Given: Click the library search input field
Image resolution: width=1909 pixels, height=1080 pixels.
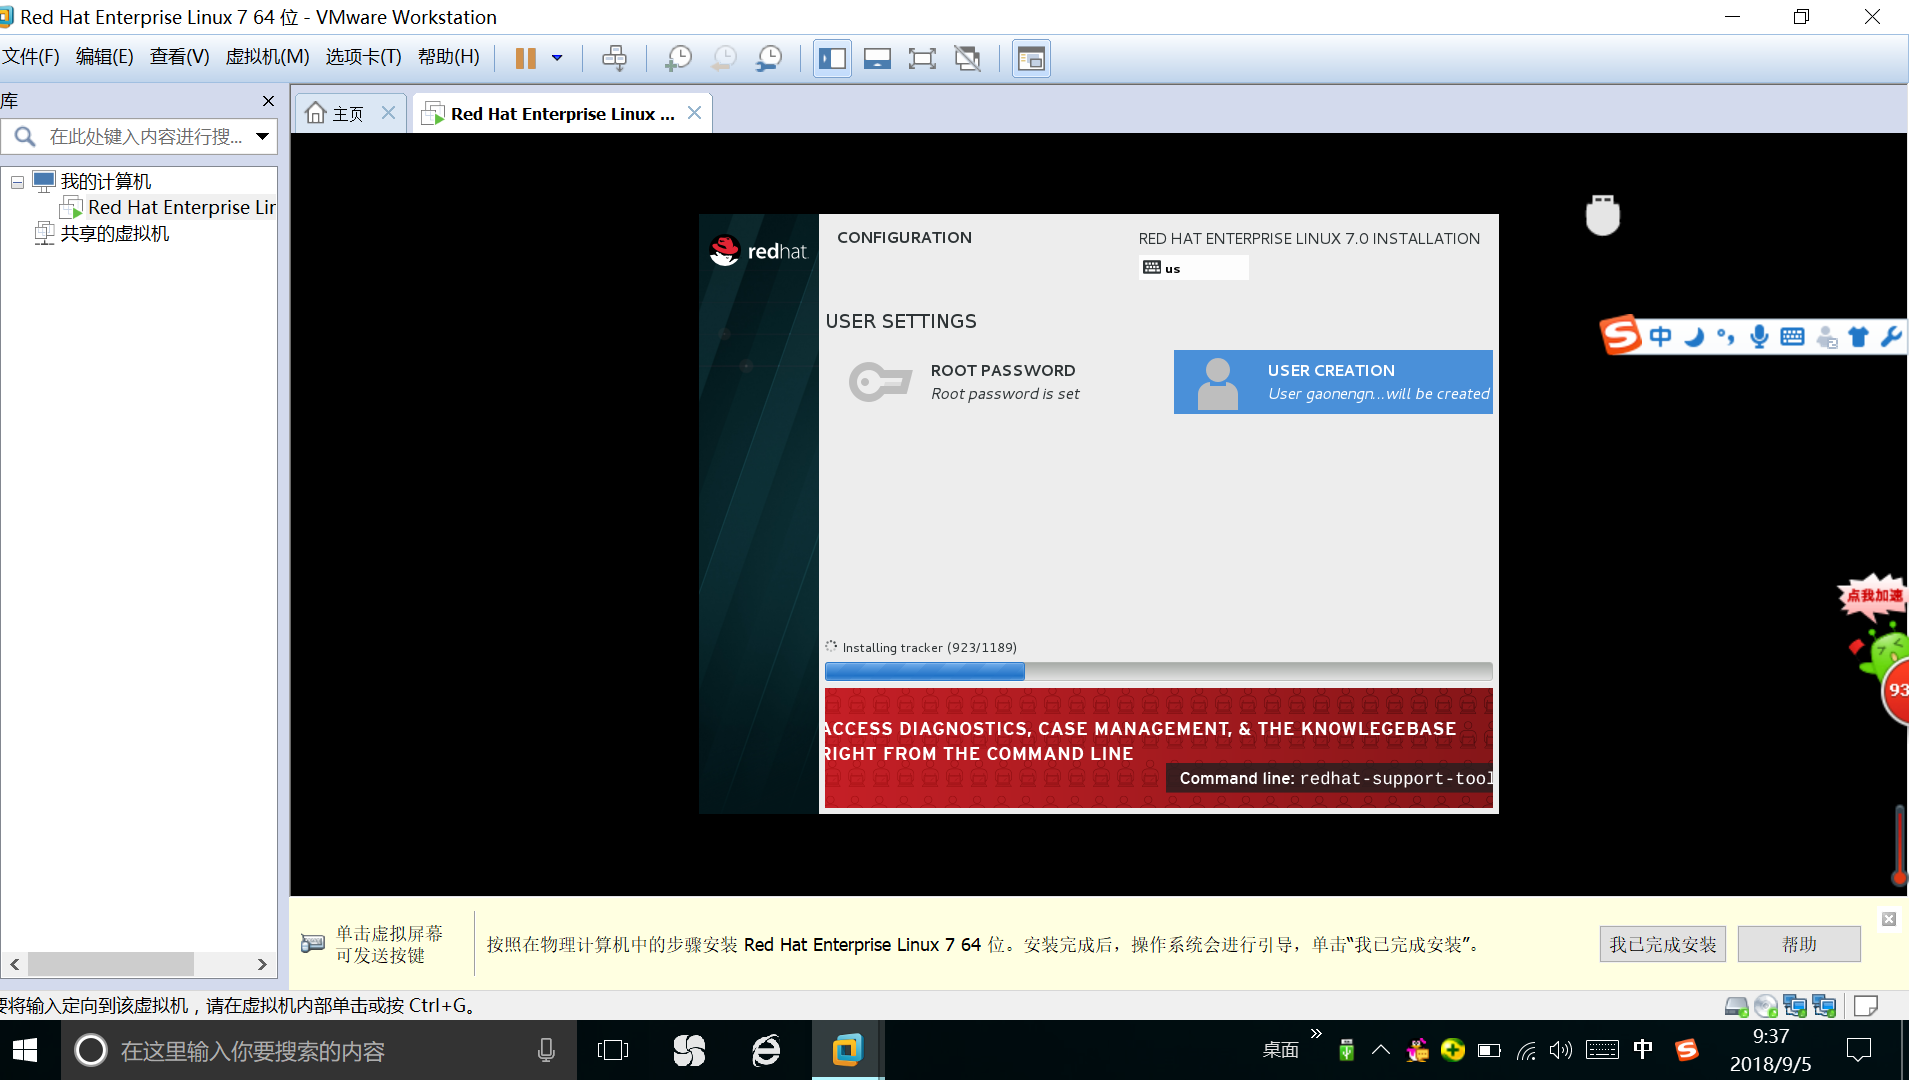Looking at the screenshot, I should 145,136.
